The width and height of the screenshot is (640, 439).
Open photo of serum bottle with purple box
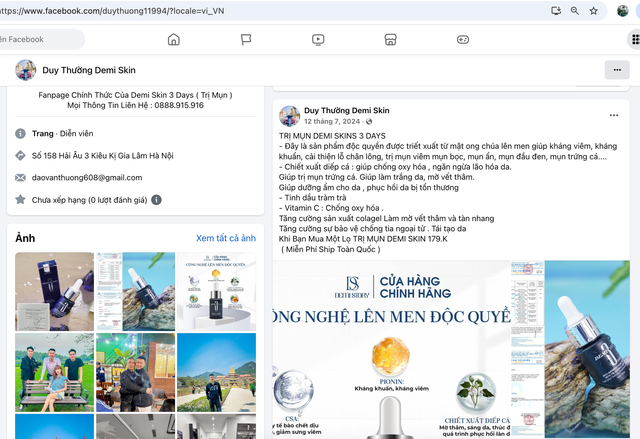[x=54, y=291]
